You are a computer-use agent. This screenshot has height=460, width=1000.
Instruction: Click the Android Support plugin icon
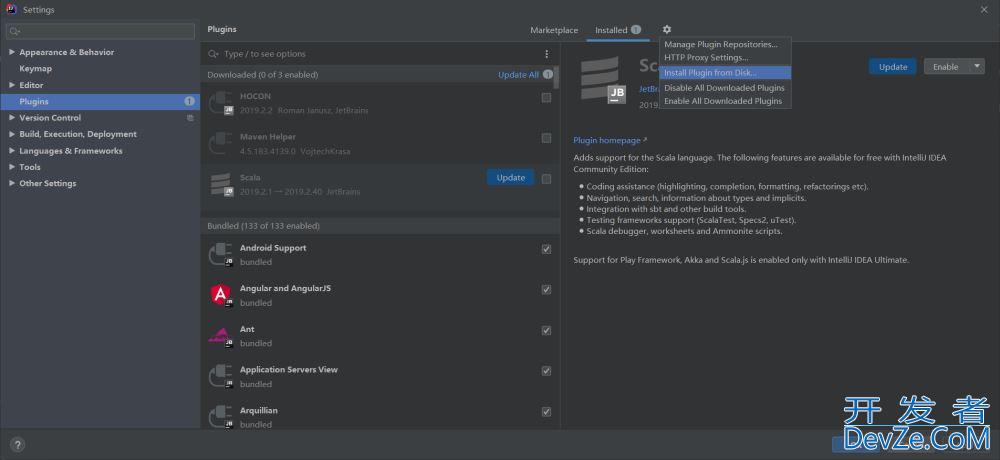pyautogui.click(x=221, y=255)
